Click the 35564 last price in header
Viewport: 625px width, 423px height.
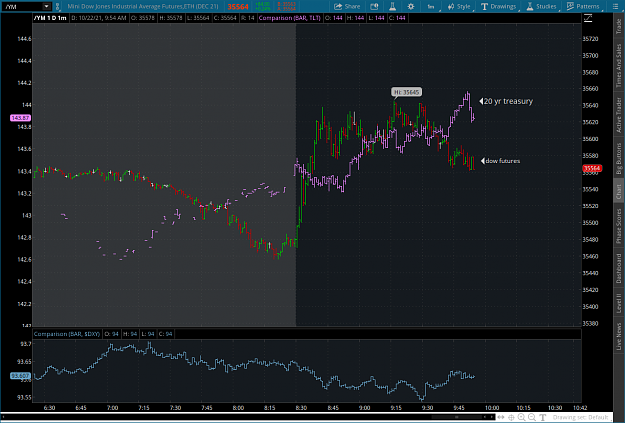pos(238,6)
